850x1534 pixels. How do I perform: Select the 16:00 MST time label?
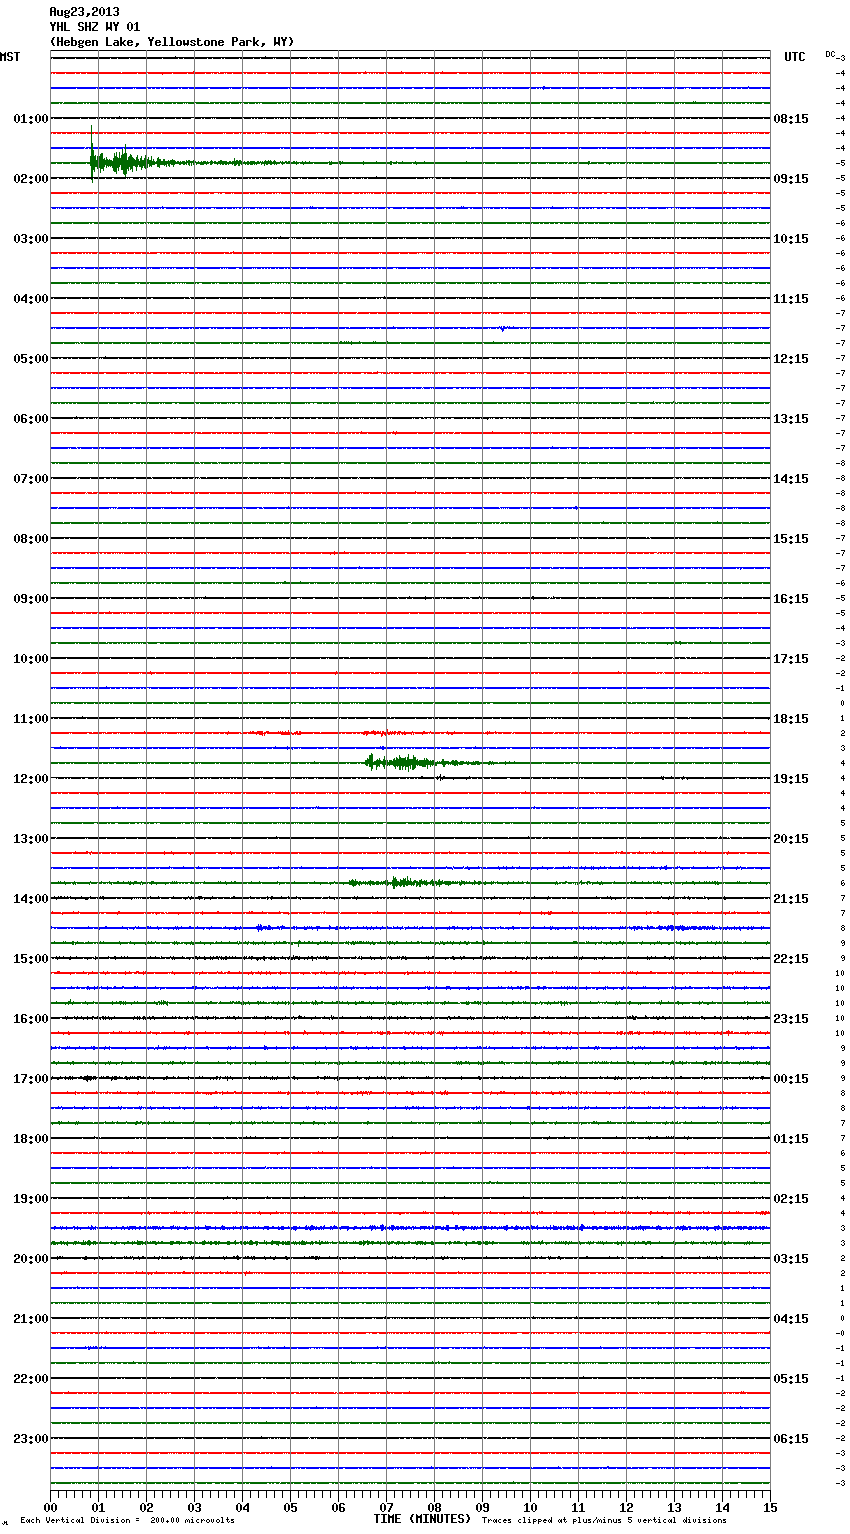(x=30, y=1019)
